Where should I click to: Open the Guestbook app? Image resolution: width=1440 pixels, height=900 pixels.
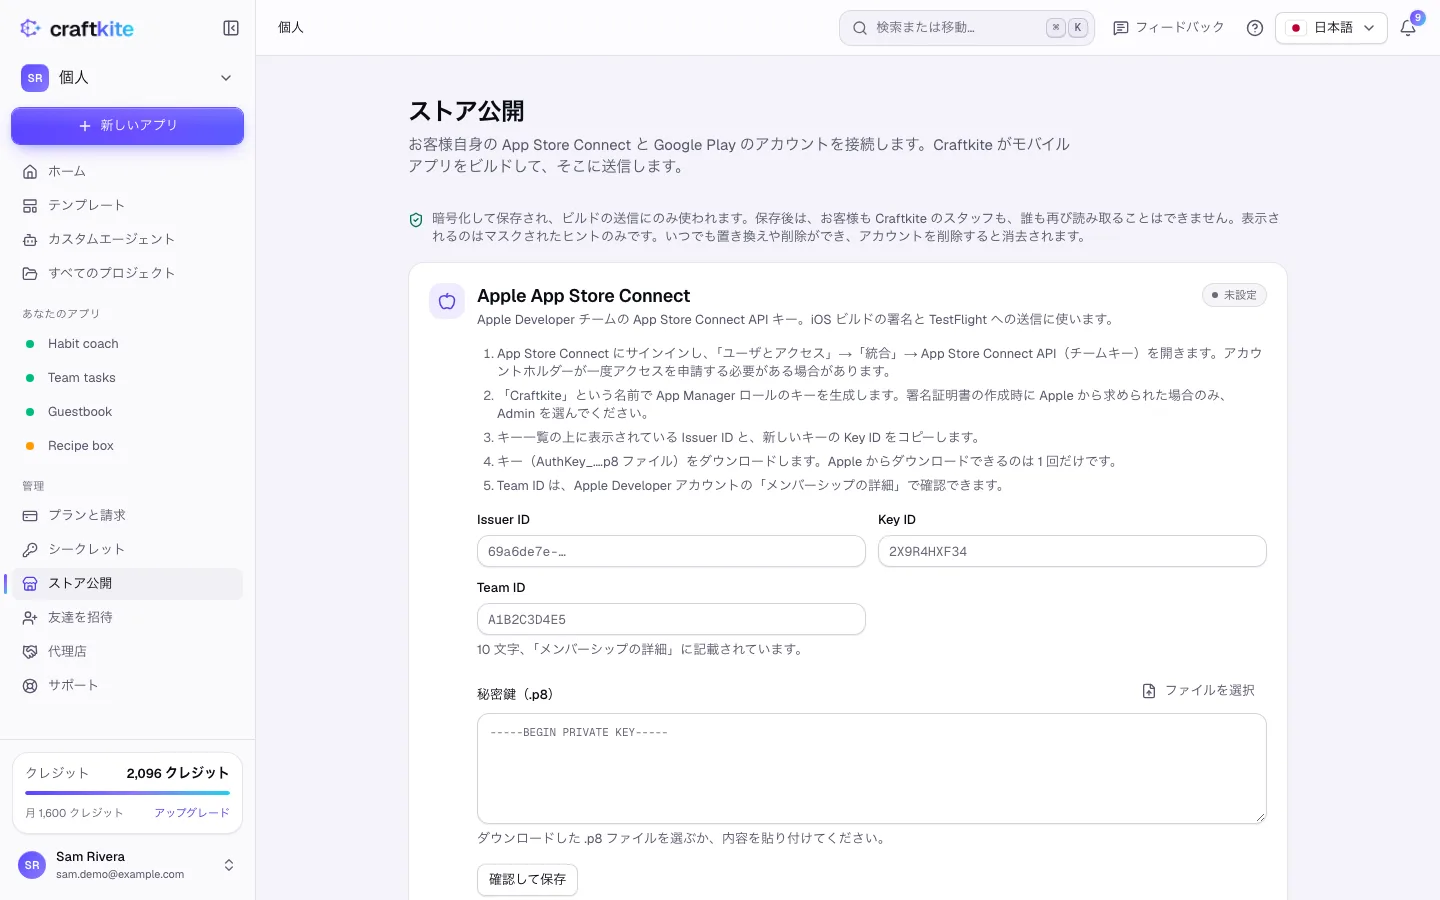(128, 412)
